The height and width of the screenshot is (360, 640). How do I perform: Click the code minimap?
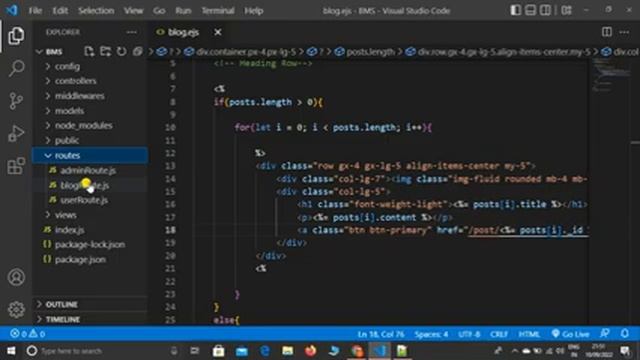point(611,76)
